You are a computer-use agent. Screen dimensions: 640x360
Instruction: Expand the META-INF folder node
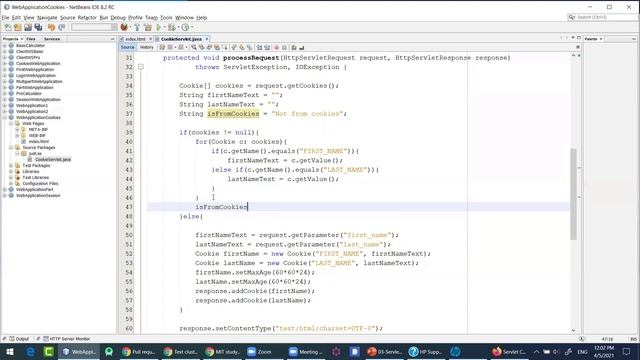[17, 129]
